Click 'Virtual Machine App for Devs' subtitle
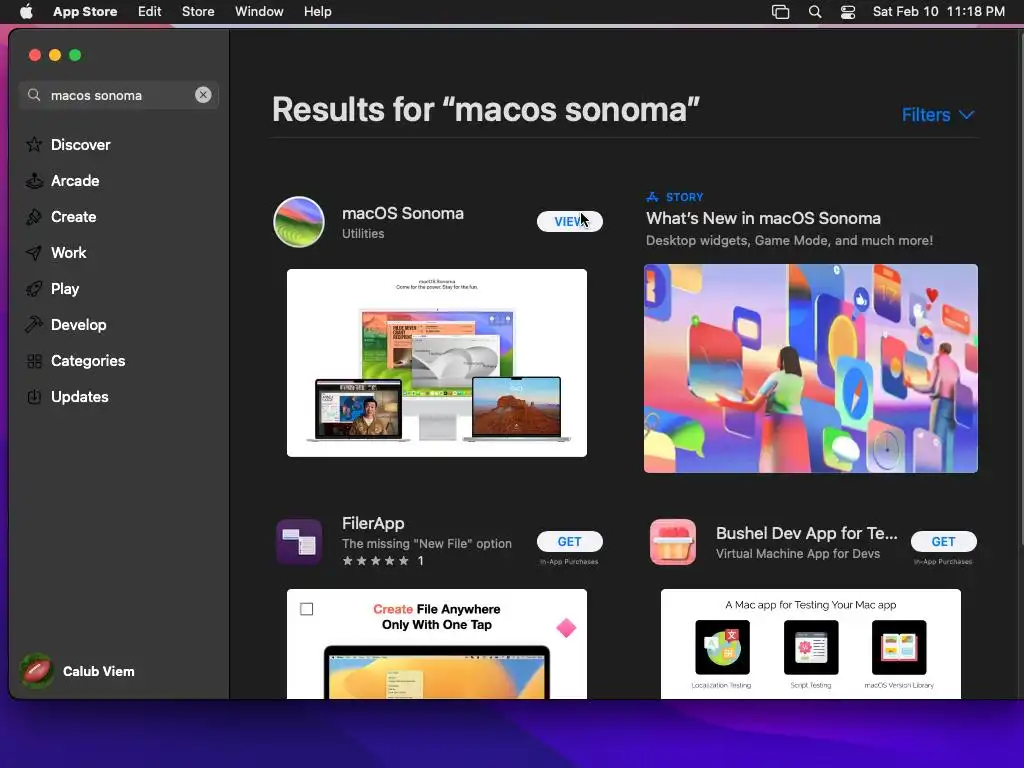Screen dimensions: 1024x768 click(x=797, y=554)
